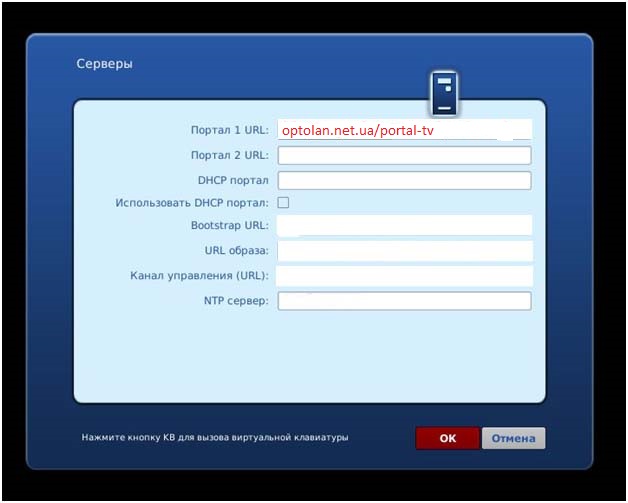Select the DHCP портал input field
The height and width of the screenshot is (503, 628).
[405, 181]
